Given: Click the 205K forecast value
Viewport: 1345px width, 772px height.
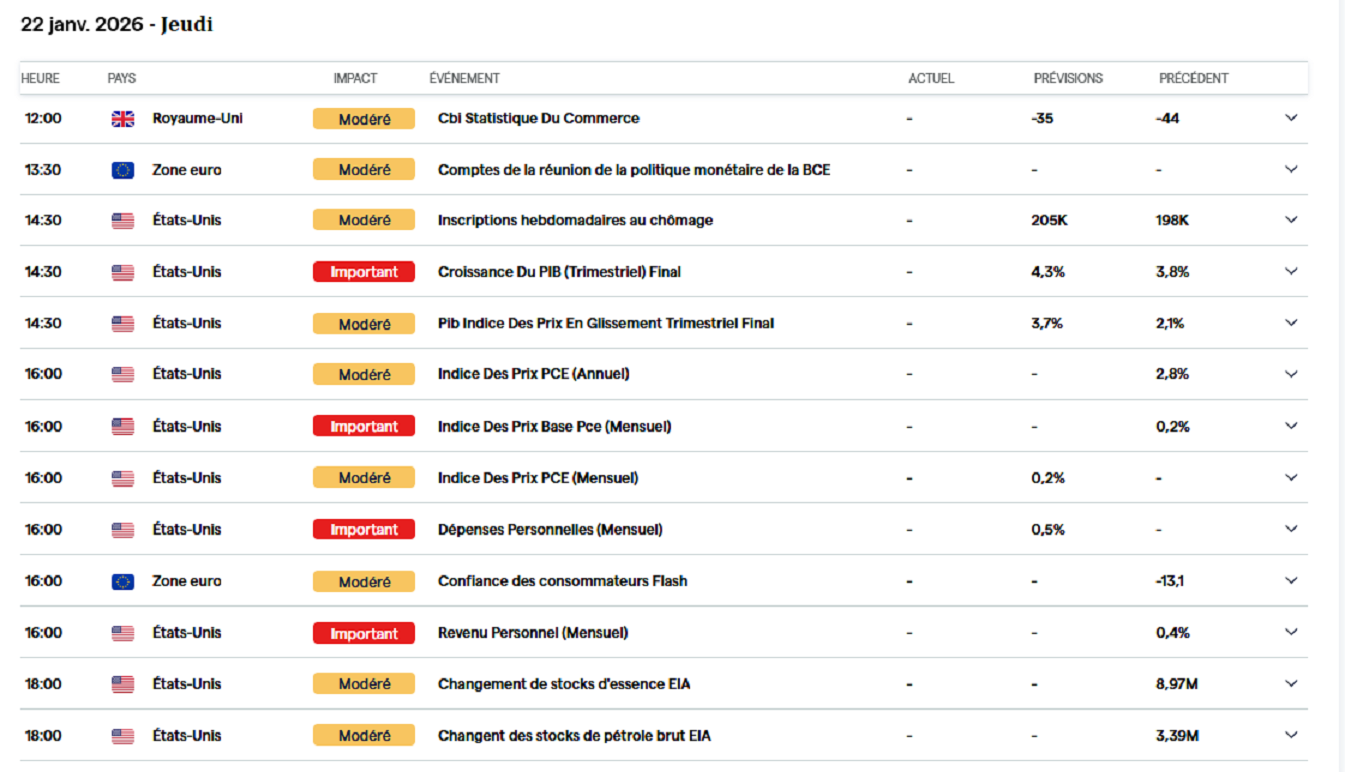Looking at the screenshot, I should 1049,220.
